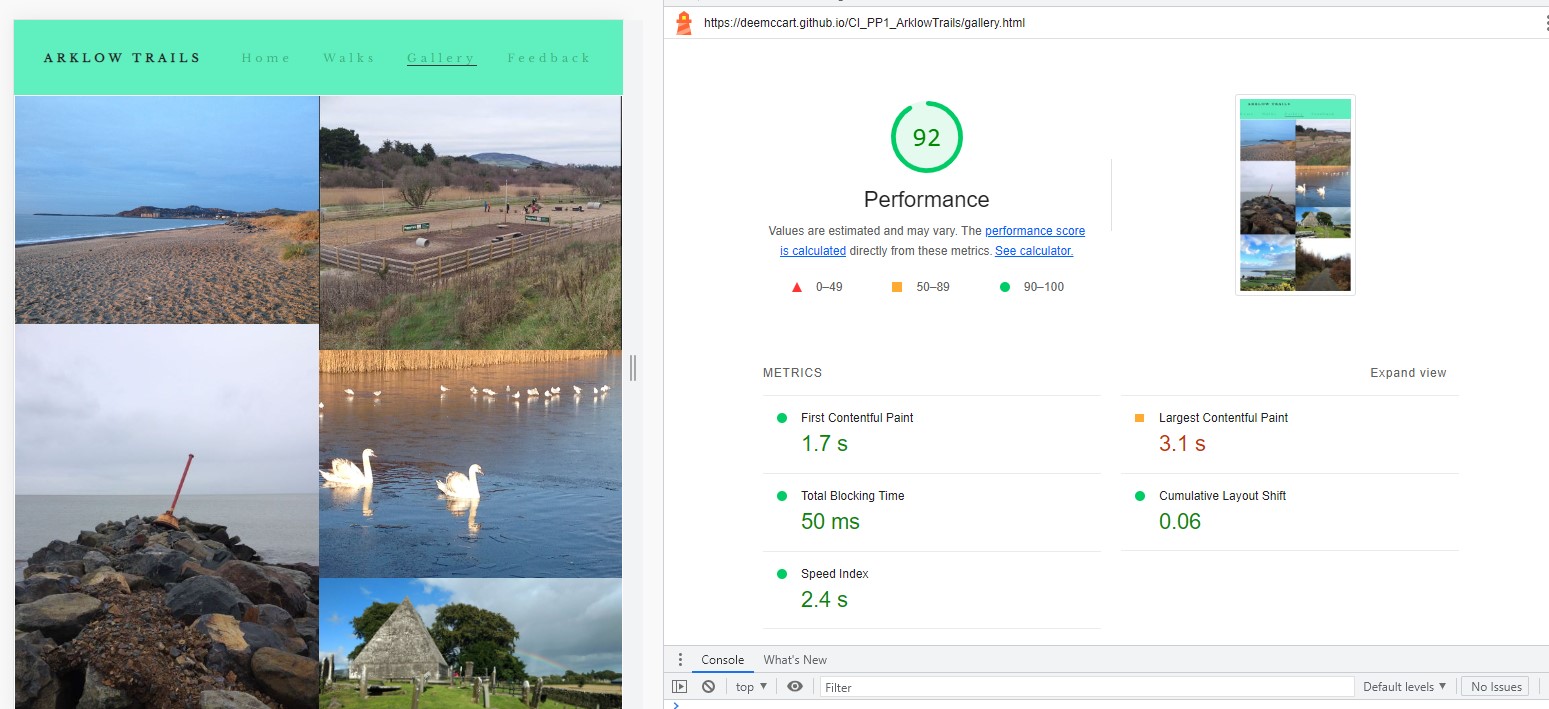
Task: Open the DevTools drawer kebab menu
Action: tap(680, 660)
